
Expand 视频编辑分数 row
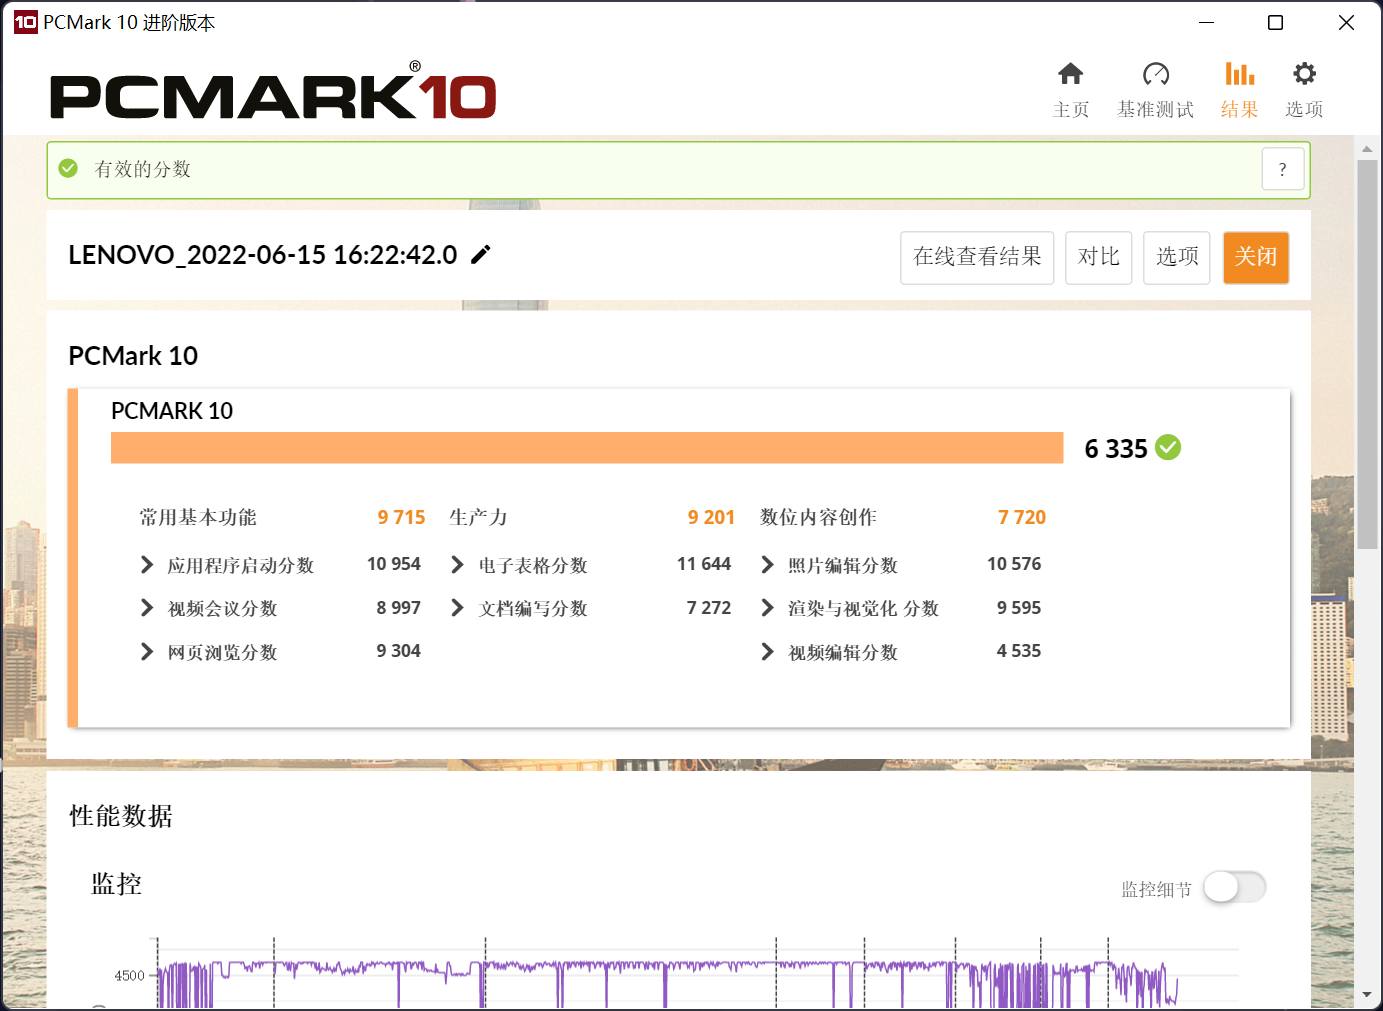767,652
